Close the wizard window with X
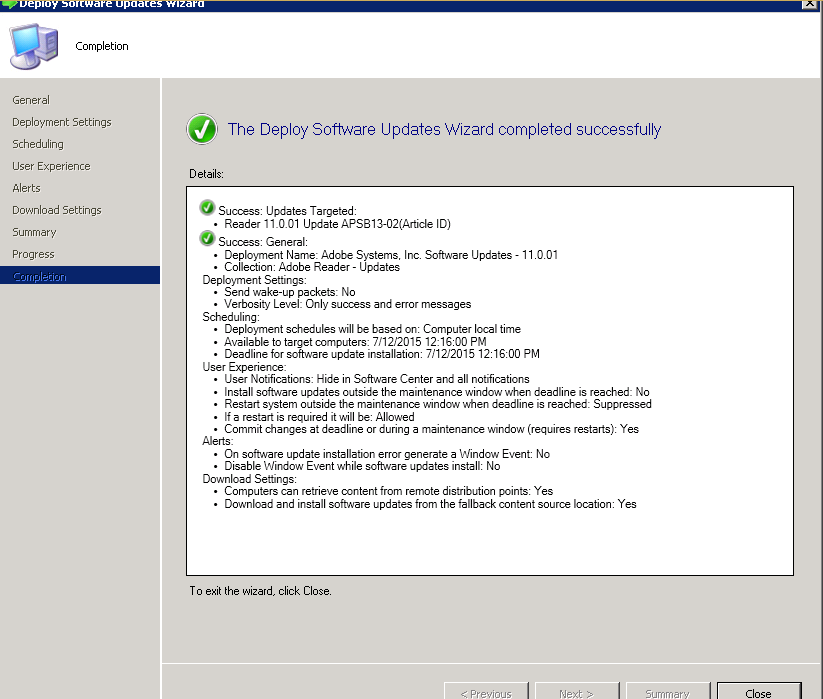 pos(810,4)
